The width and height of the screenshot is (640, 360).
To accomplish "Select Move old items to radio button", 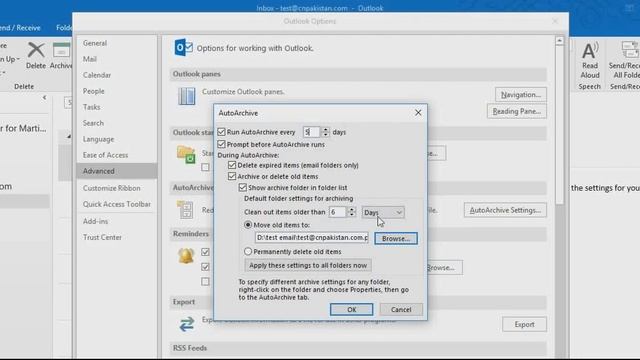I will (248, 224).
